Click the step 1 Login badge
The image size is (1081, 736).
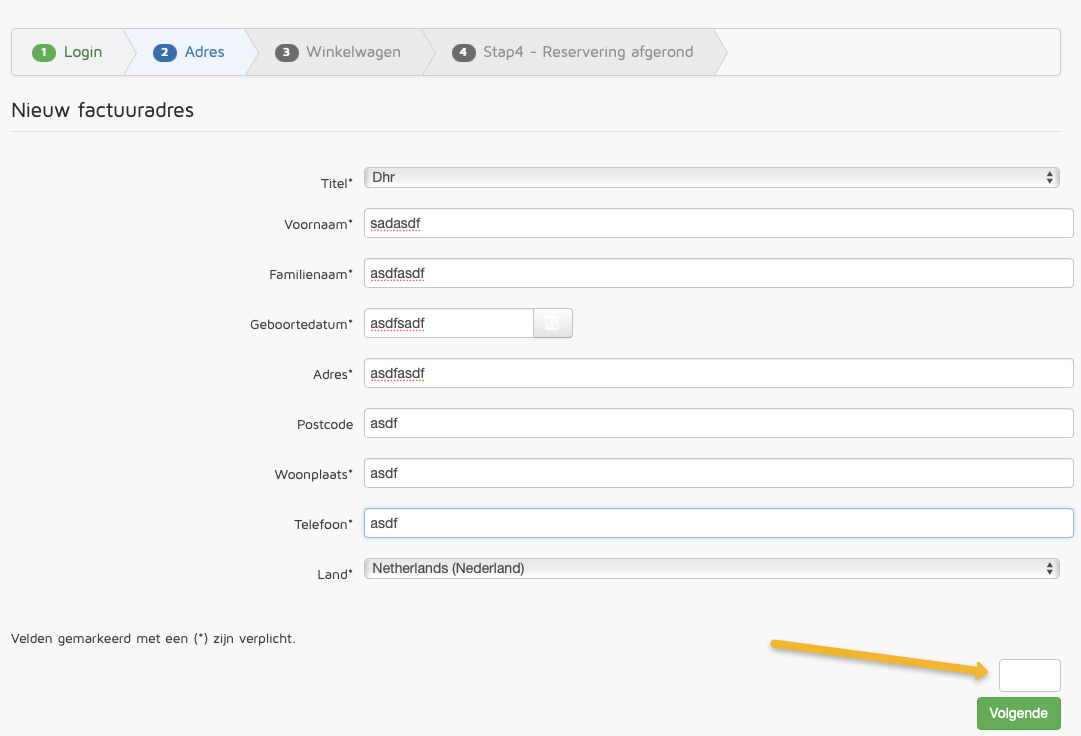[x=44, y=53]
